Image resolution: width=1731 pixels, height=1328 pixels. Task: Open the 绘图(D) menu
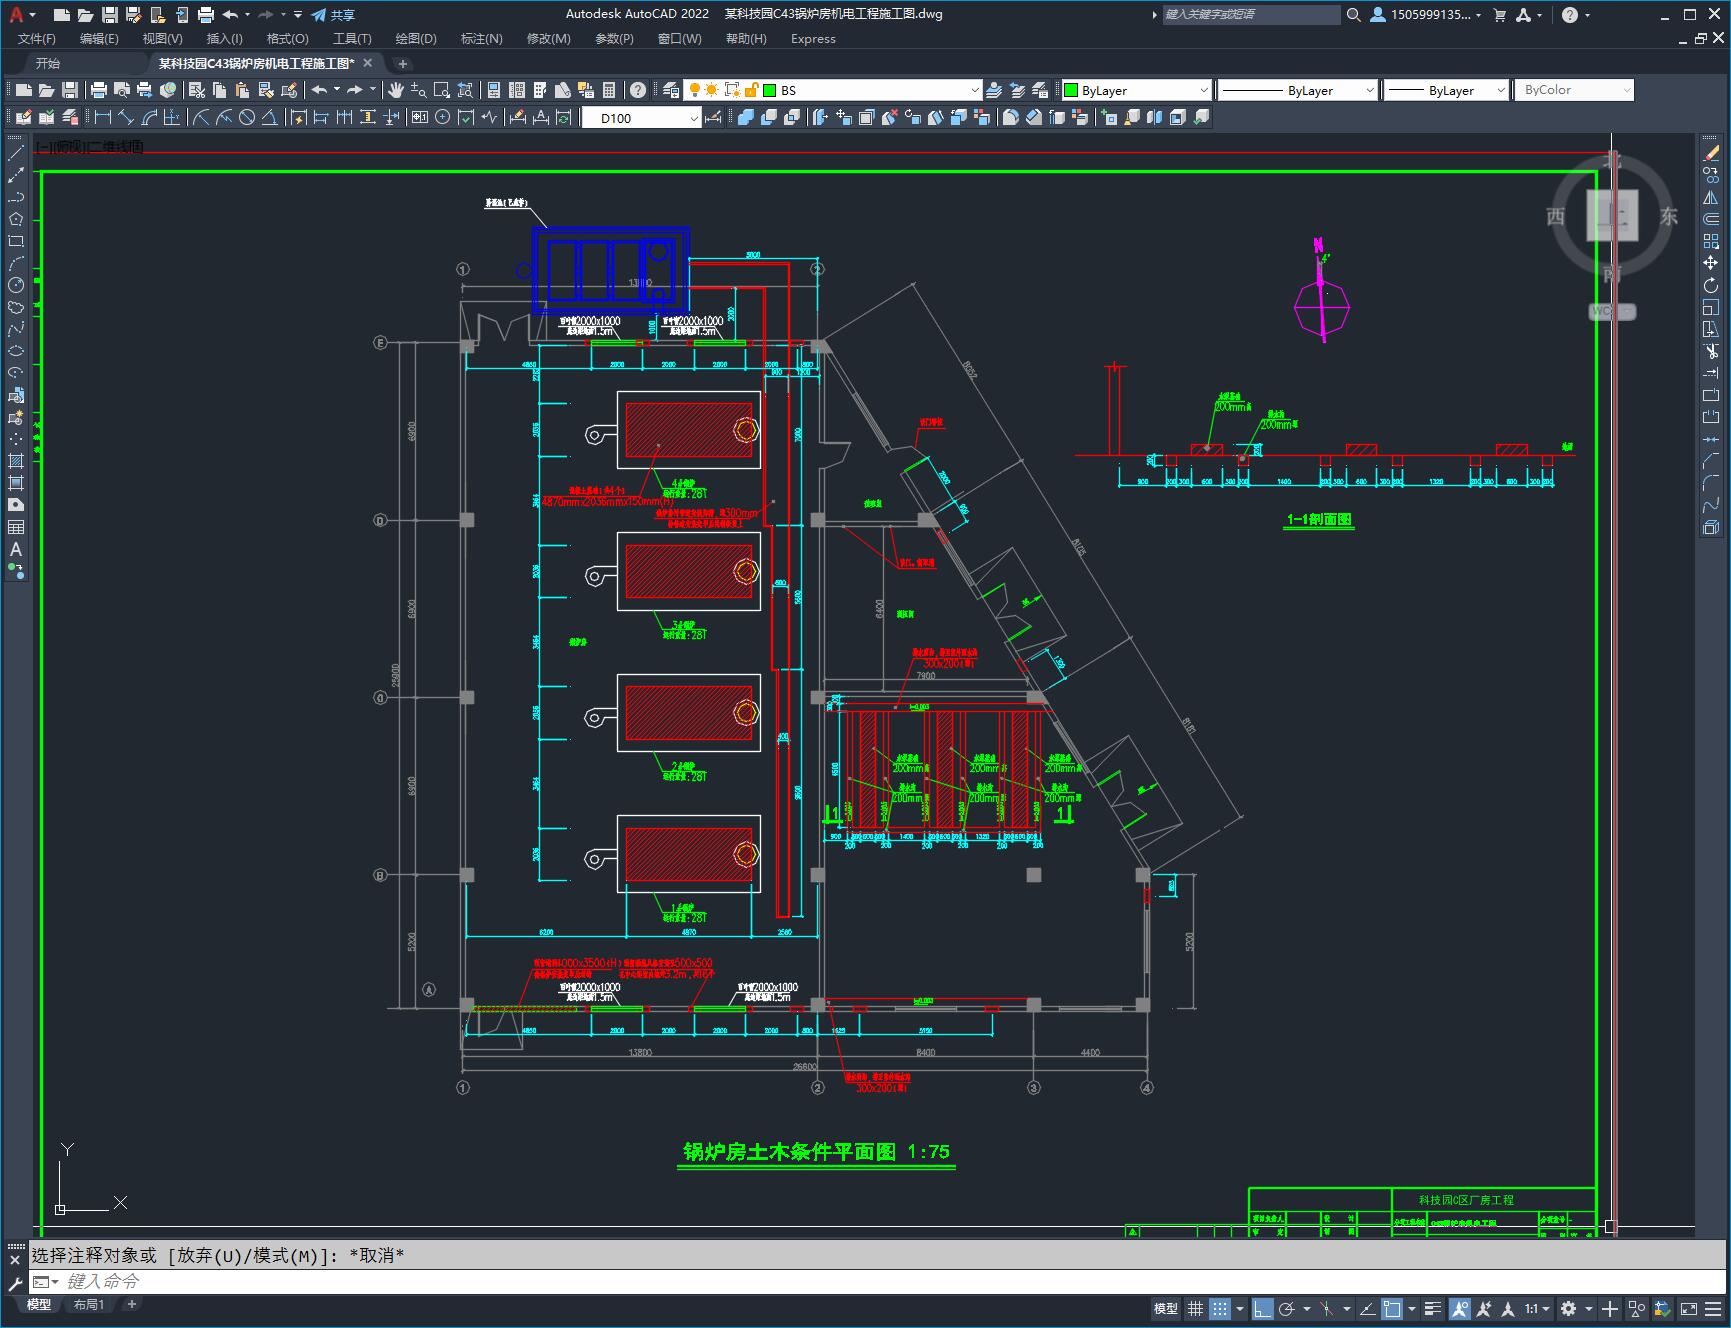click(416, 38)
